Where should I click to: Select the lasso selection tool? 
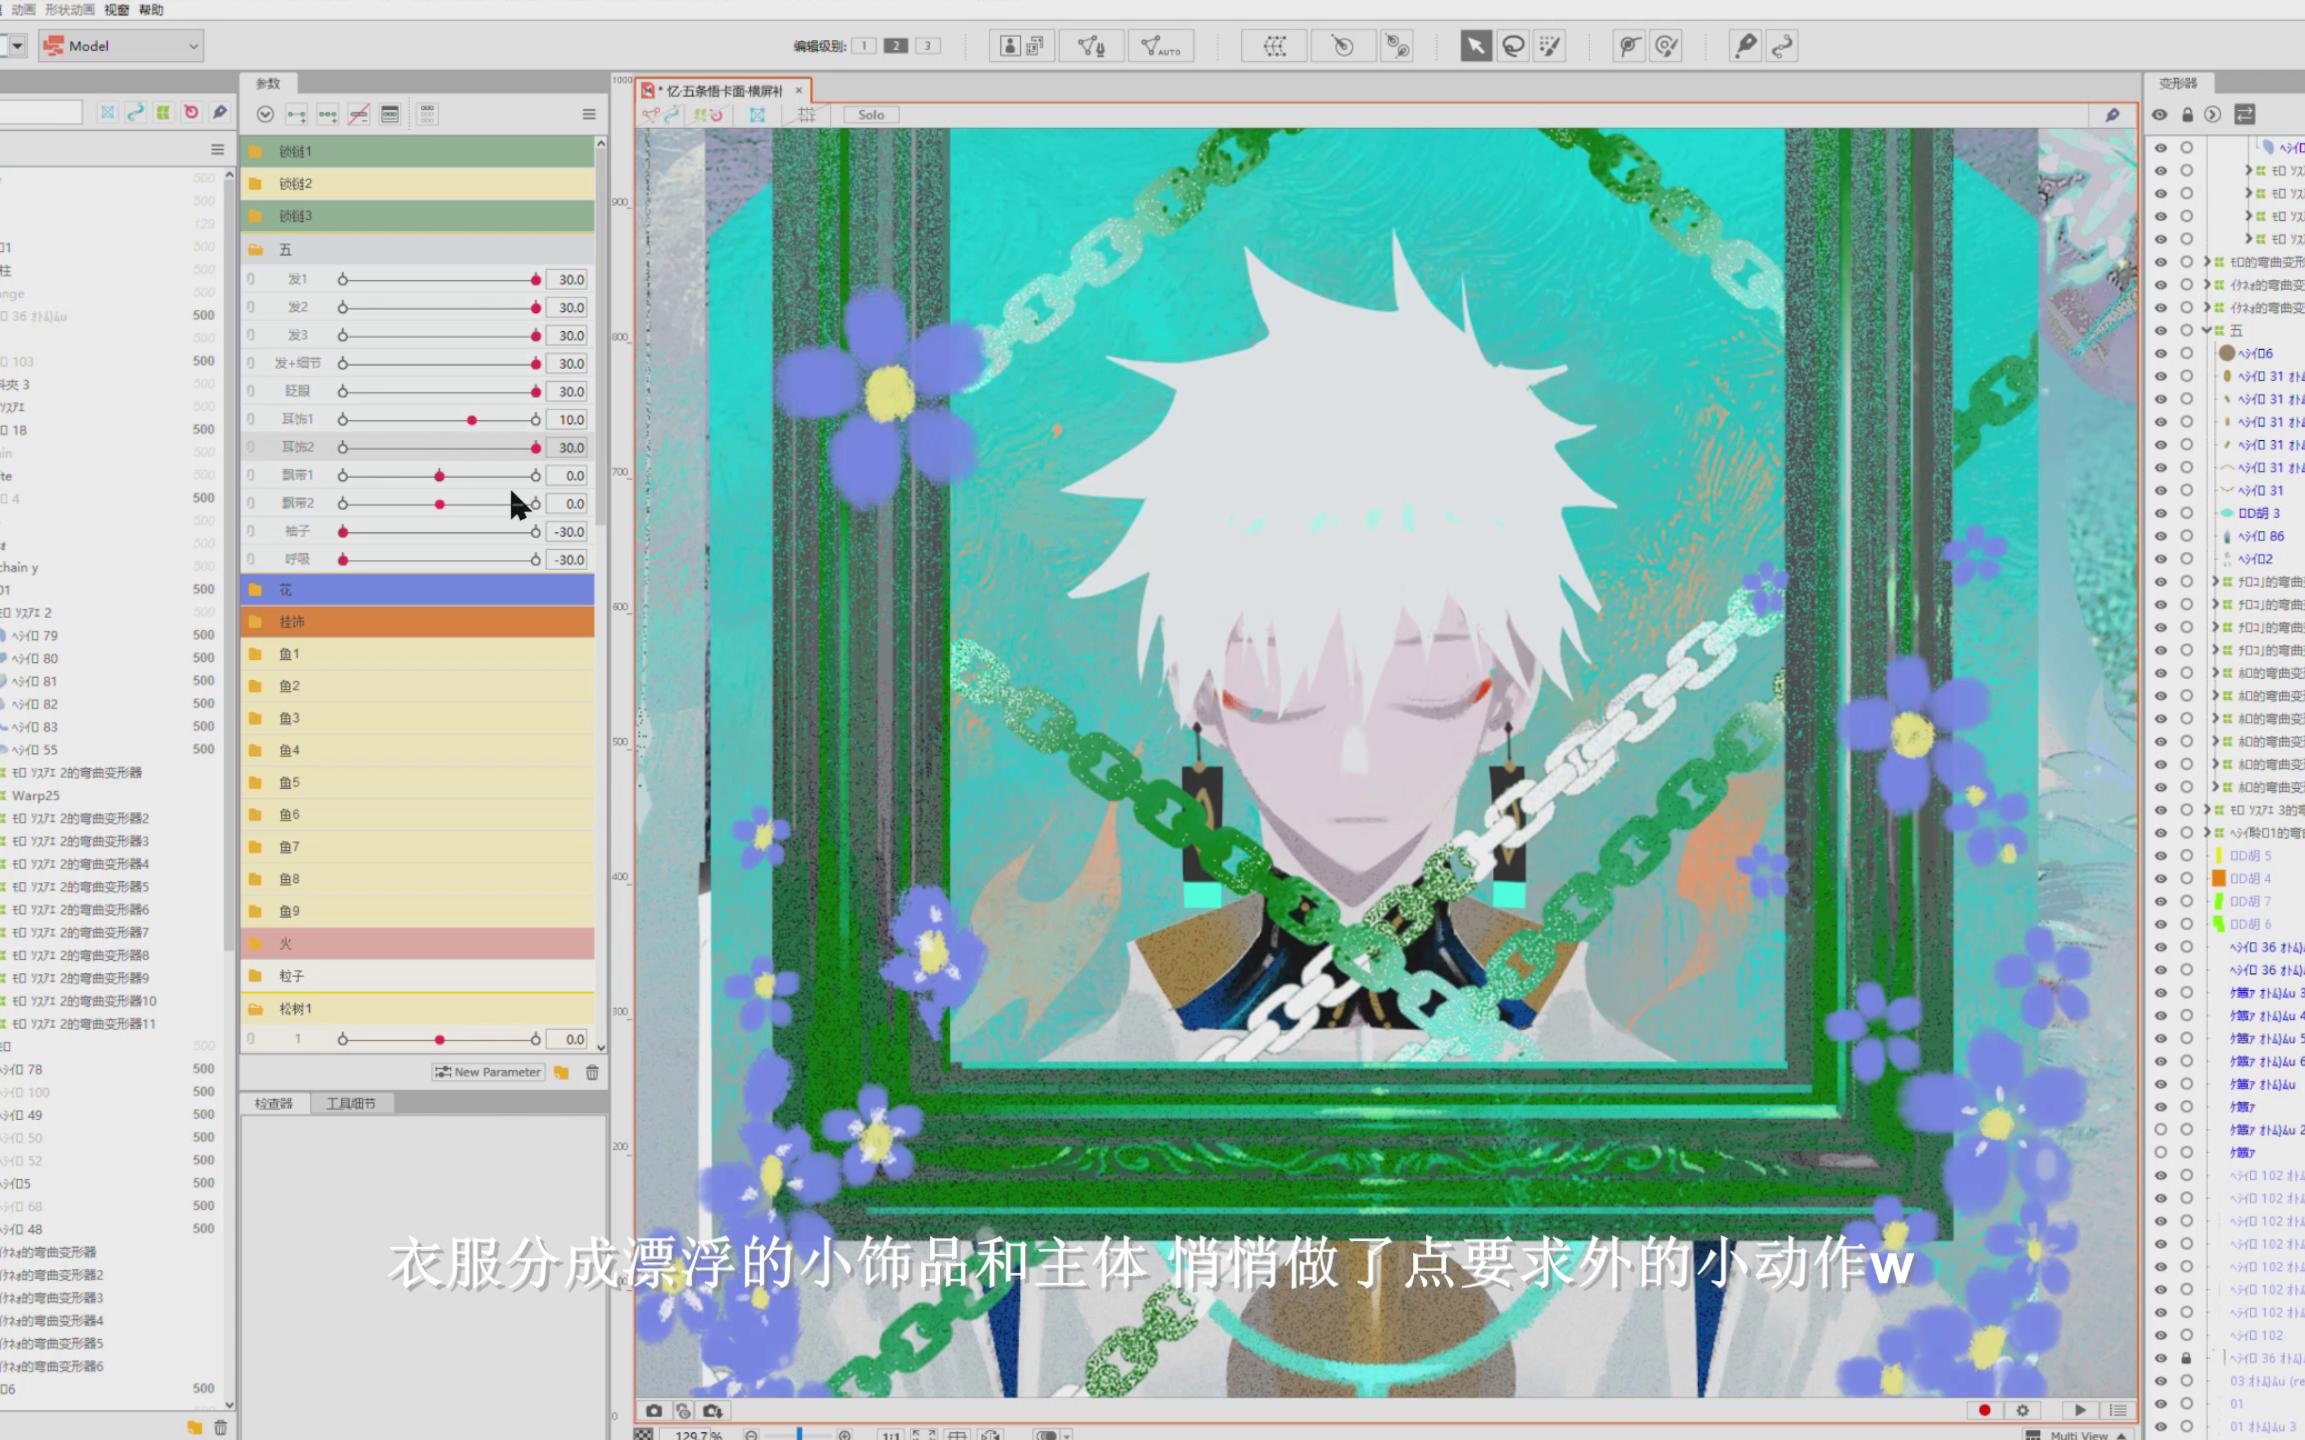pos(1513,46)
